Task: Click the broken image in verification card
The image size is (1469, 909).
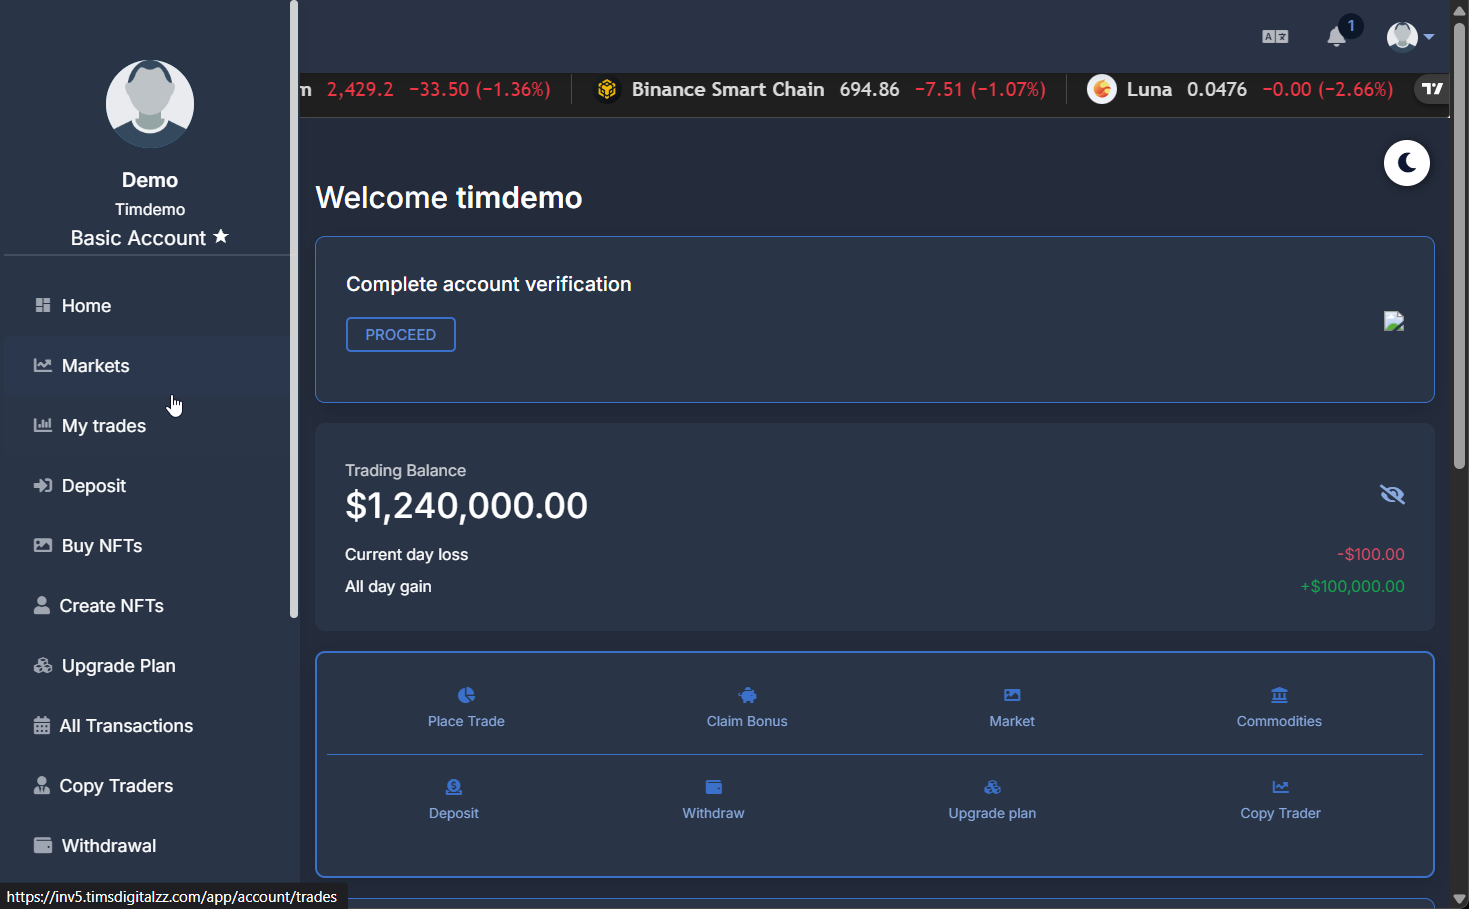Action: (x=1394, y=321)
